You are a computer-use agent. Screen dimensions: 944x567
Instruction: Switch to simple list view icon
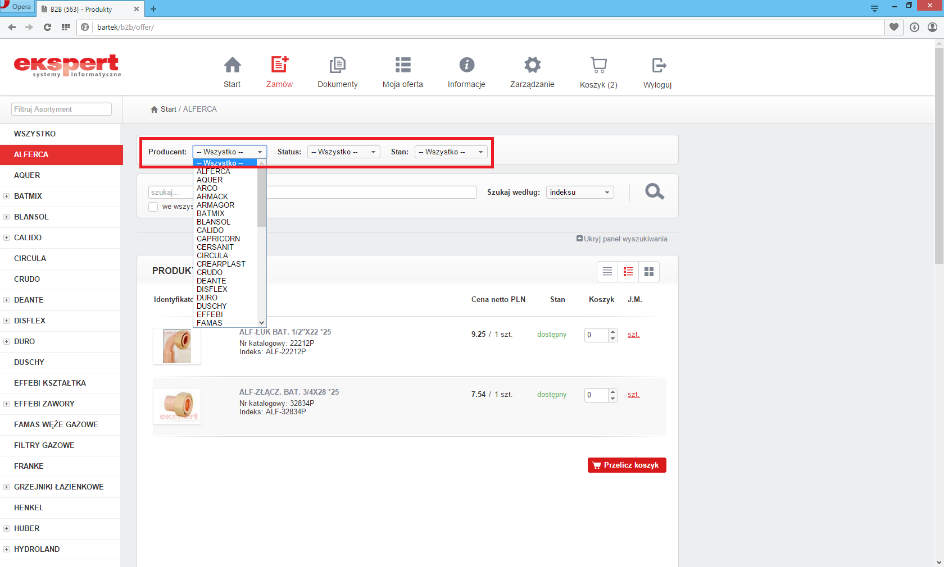(x=607, y=272)
